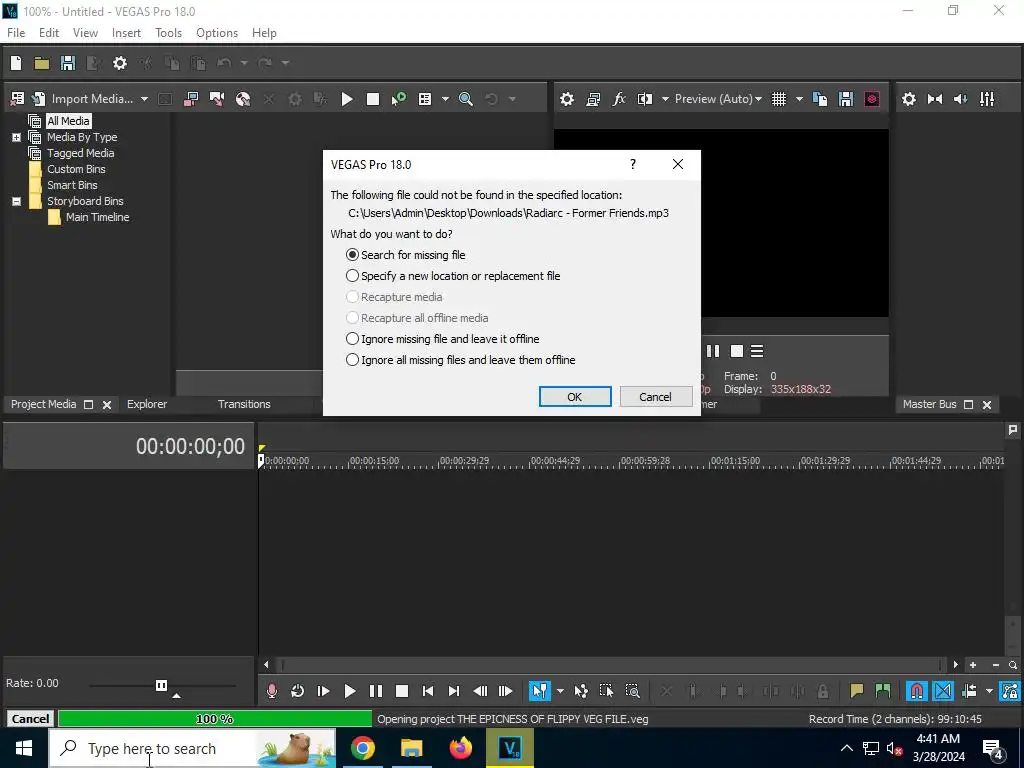1024x768 pixels.
Task: Insert marker flag icon
Action: pyautogui.click(x=856, y=691)
